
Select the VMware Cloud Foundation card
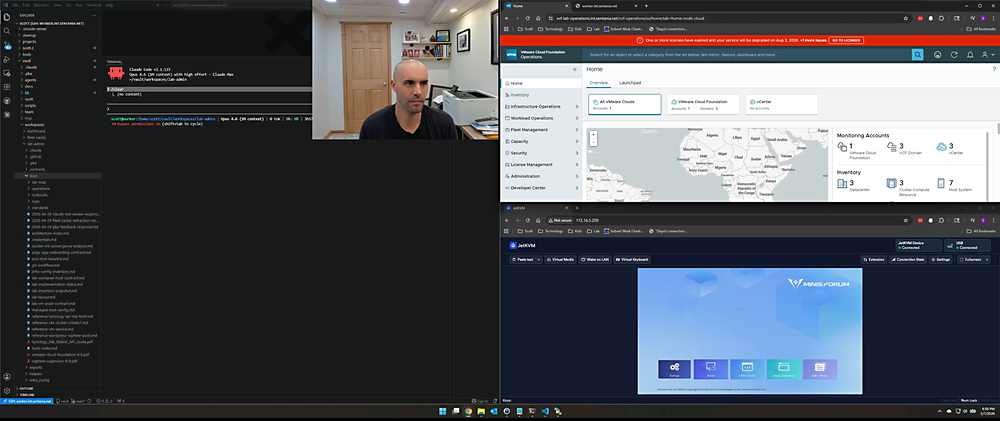pos(703,105)
